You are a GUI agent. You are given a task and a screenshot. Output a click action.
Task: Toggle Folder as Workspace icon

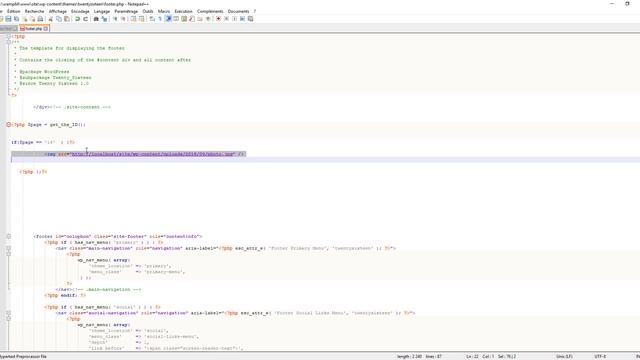click(200, 19)
